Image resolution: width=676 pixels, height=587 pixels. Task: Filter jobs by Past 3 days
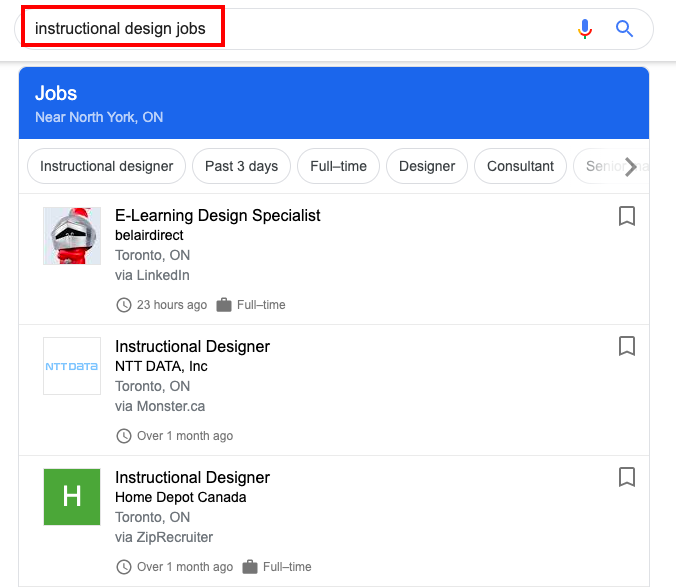[241, 166]
